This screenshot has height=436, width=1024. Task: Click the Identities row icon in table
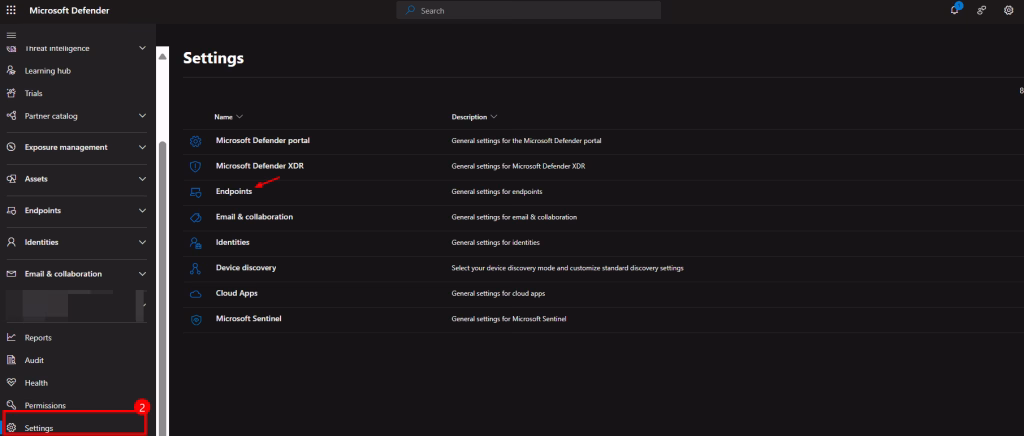click(195, 243)
